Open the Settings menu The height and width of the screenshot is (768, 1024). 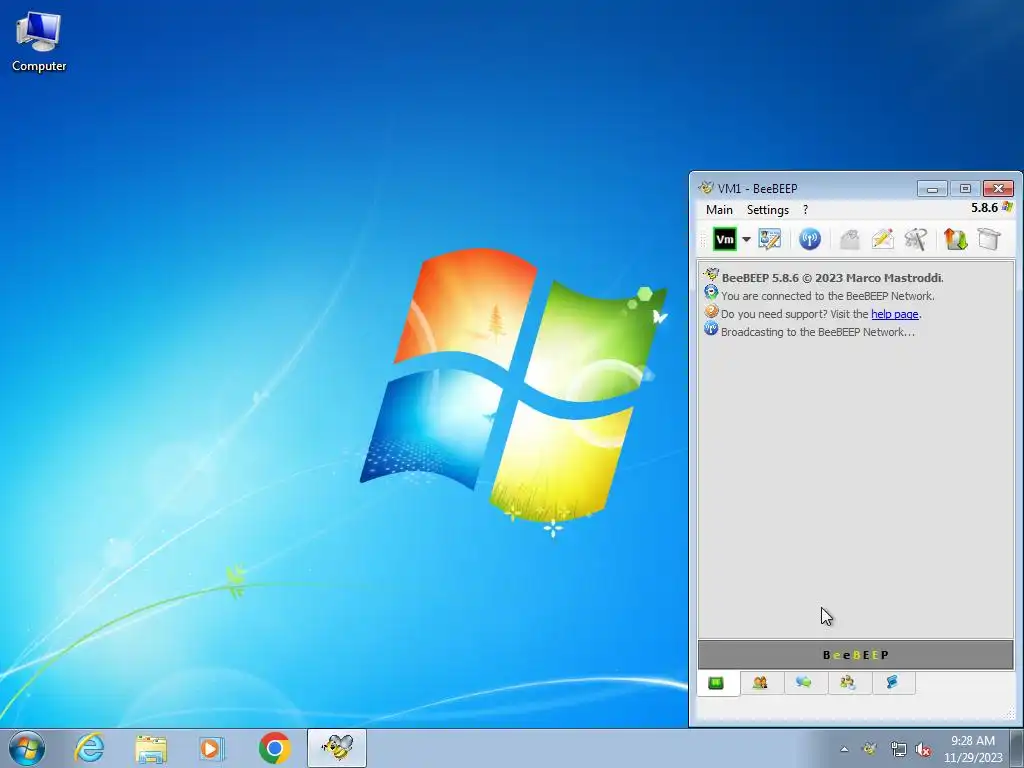[767, 210]
